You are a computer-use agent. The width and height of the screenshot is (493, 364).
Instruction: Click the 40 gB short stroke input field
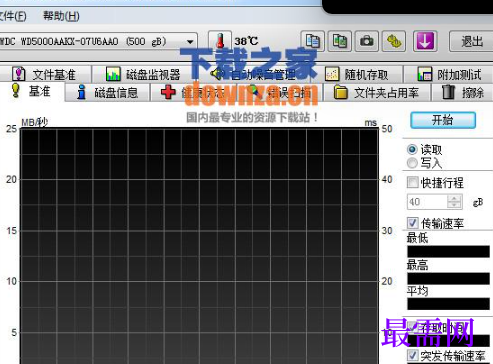(427, 202)
